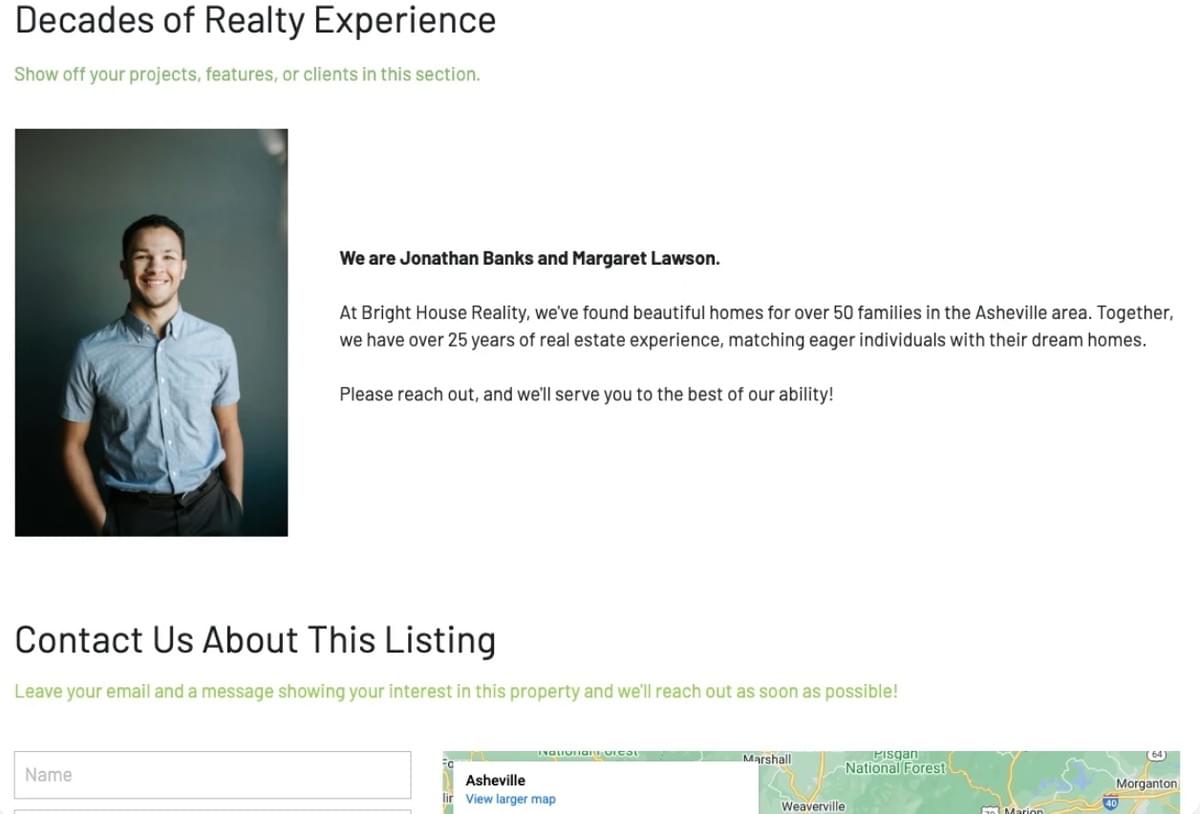Click the bold Jonathan Banks and Margaret Lawson text

[529, 258]
